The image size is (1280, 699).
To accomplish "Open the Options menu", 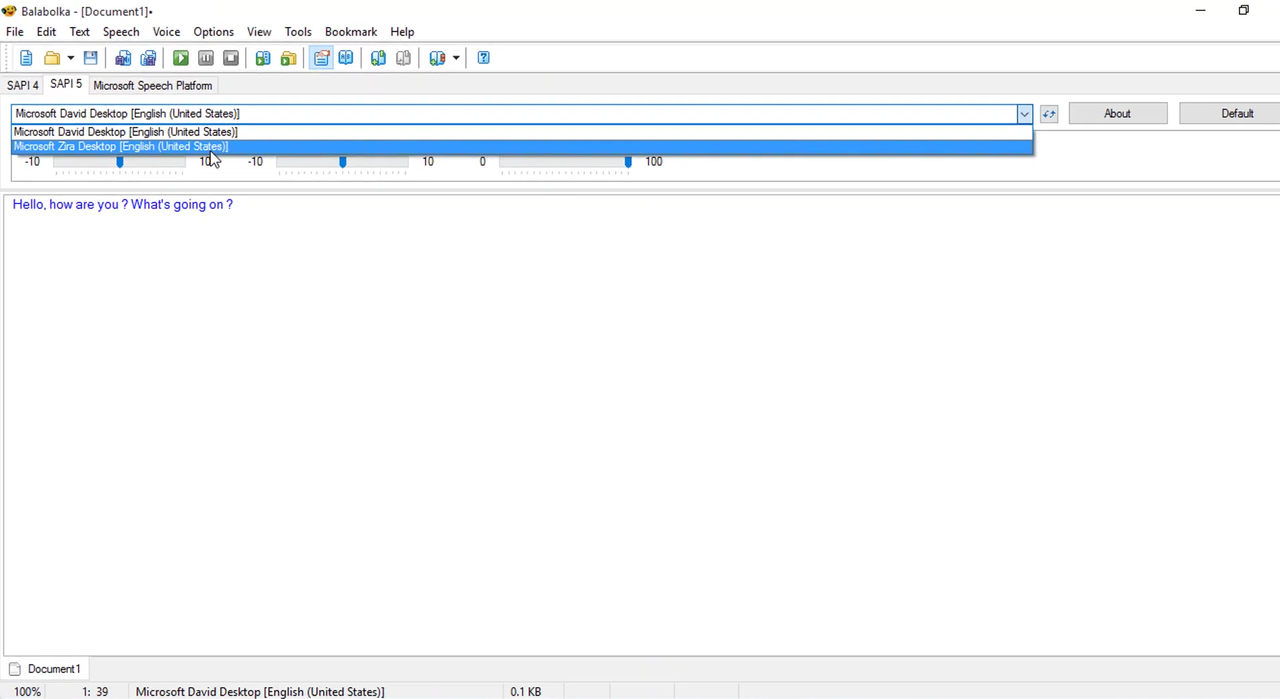I will click(213, 32).
